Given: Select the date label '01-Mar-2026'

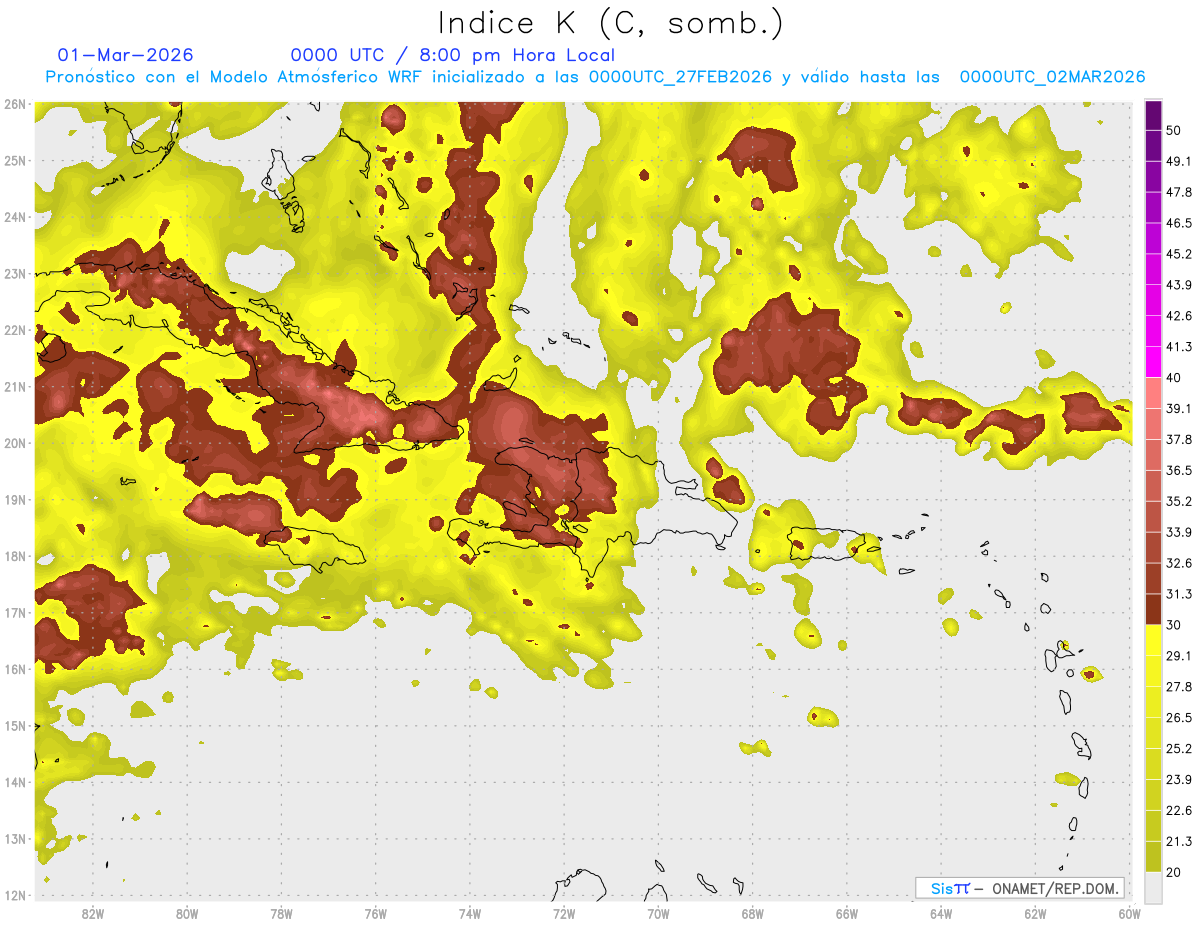Looking at the screenshot, I should pos(126,55).
